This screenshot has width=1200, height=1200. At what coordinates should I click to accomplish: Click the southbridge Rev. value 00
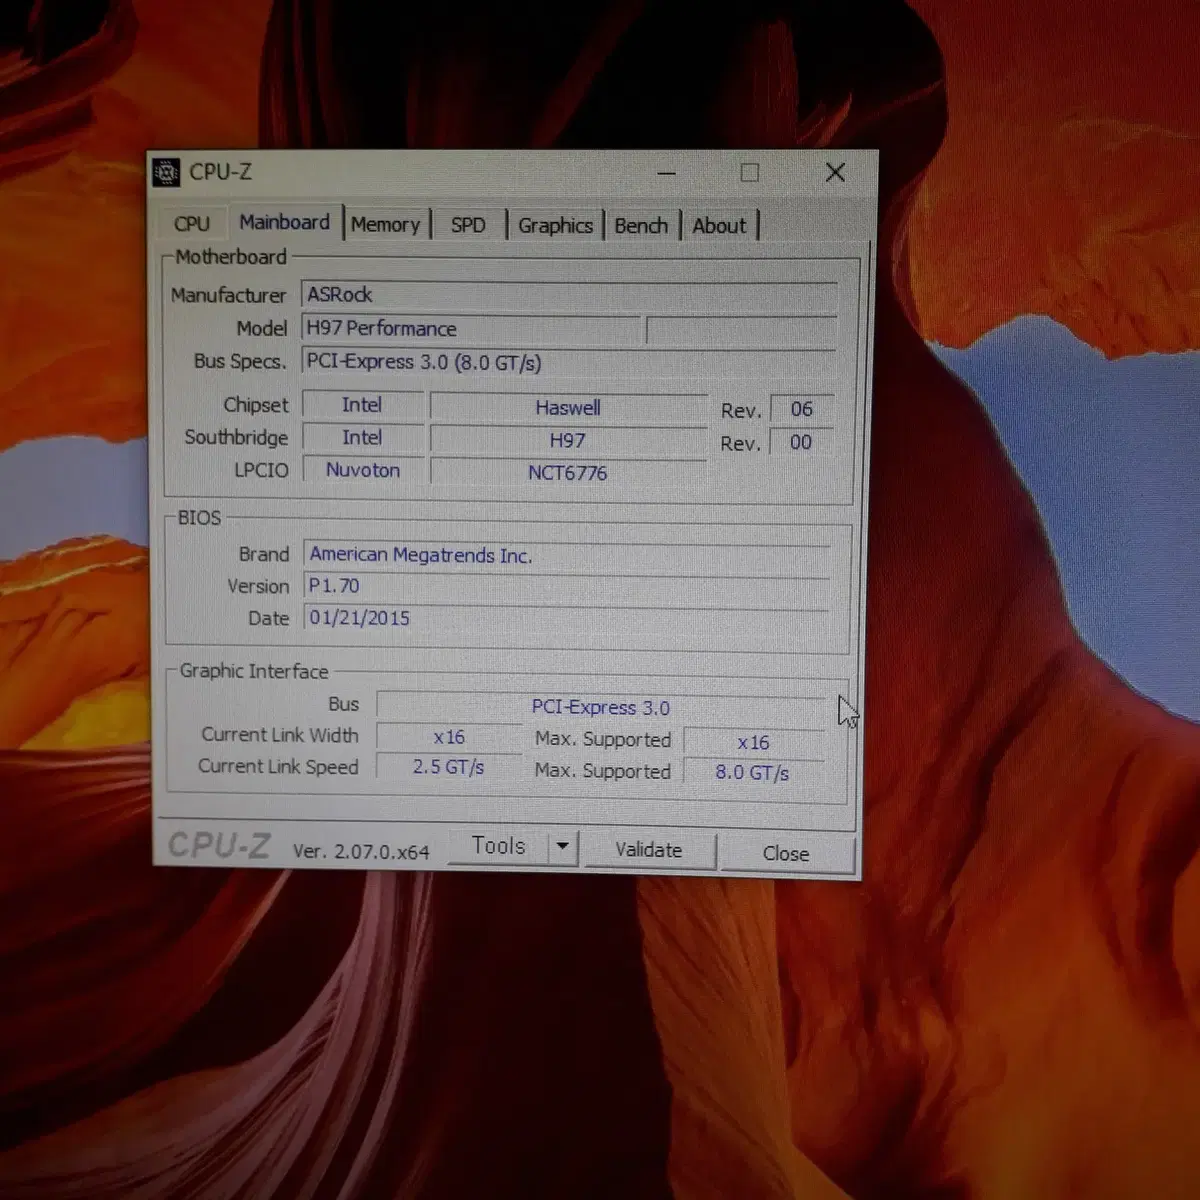[x=801, y=442]
